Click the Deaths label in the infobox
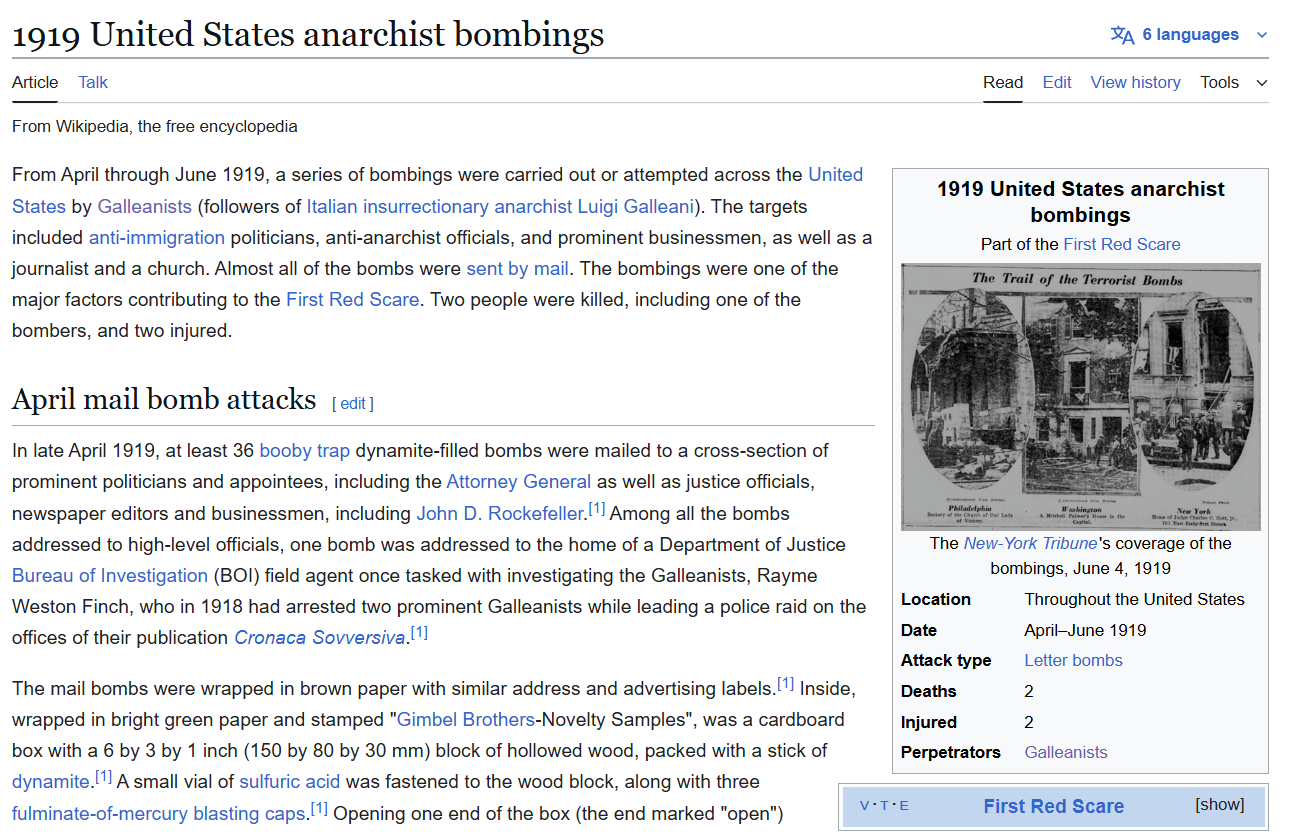 coord(929,691)
